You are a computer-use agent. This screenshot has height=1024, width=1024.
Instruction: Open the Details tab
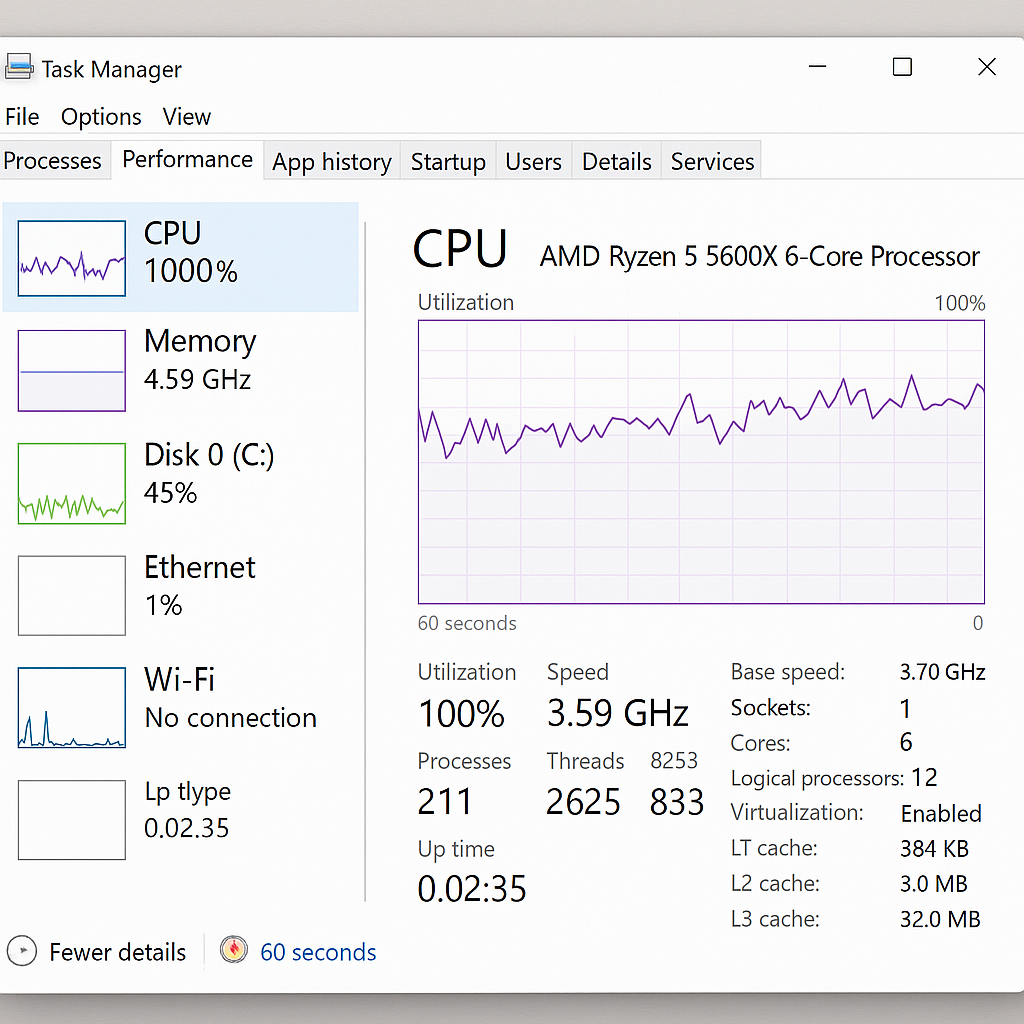616,160
